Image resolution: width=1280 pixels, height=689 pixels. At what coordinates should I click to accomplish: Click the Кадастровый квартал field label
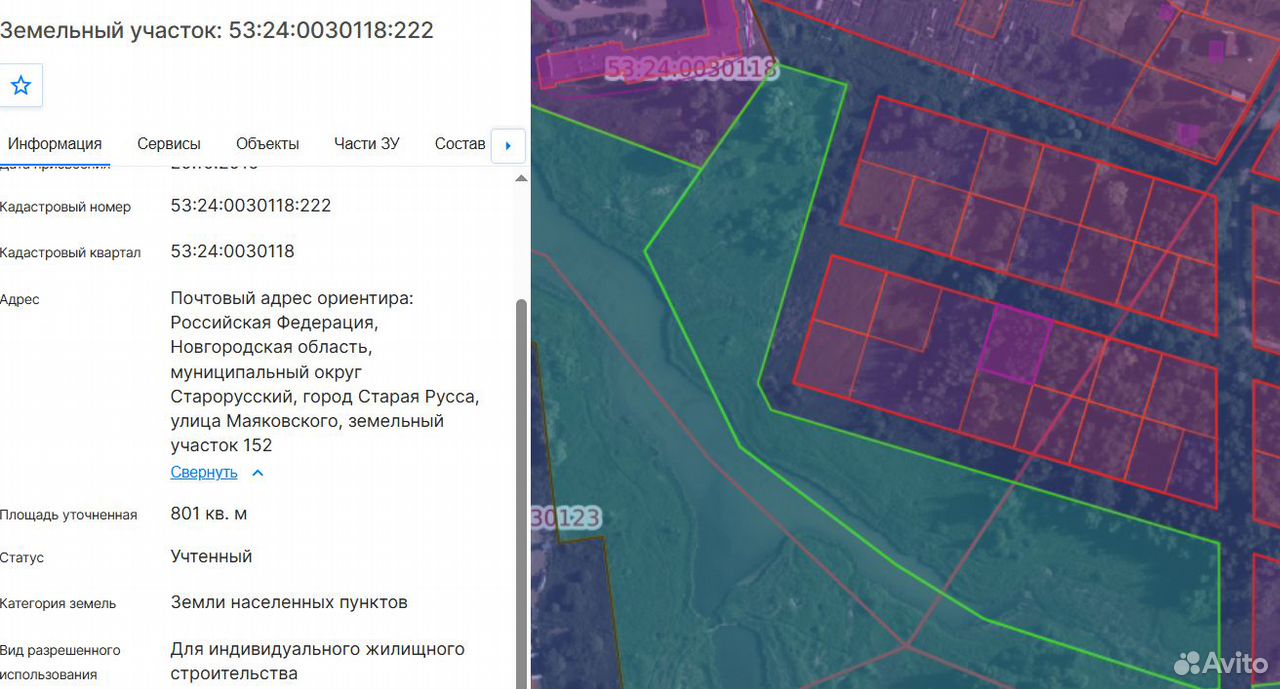click(71, 253)
